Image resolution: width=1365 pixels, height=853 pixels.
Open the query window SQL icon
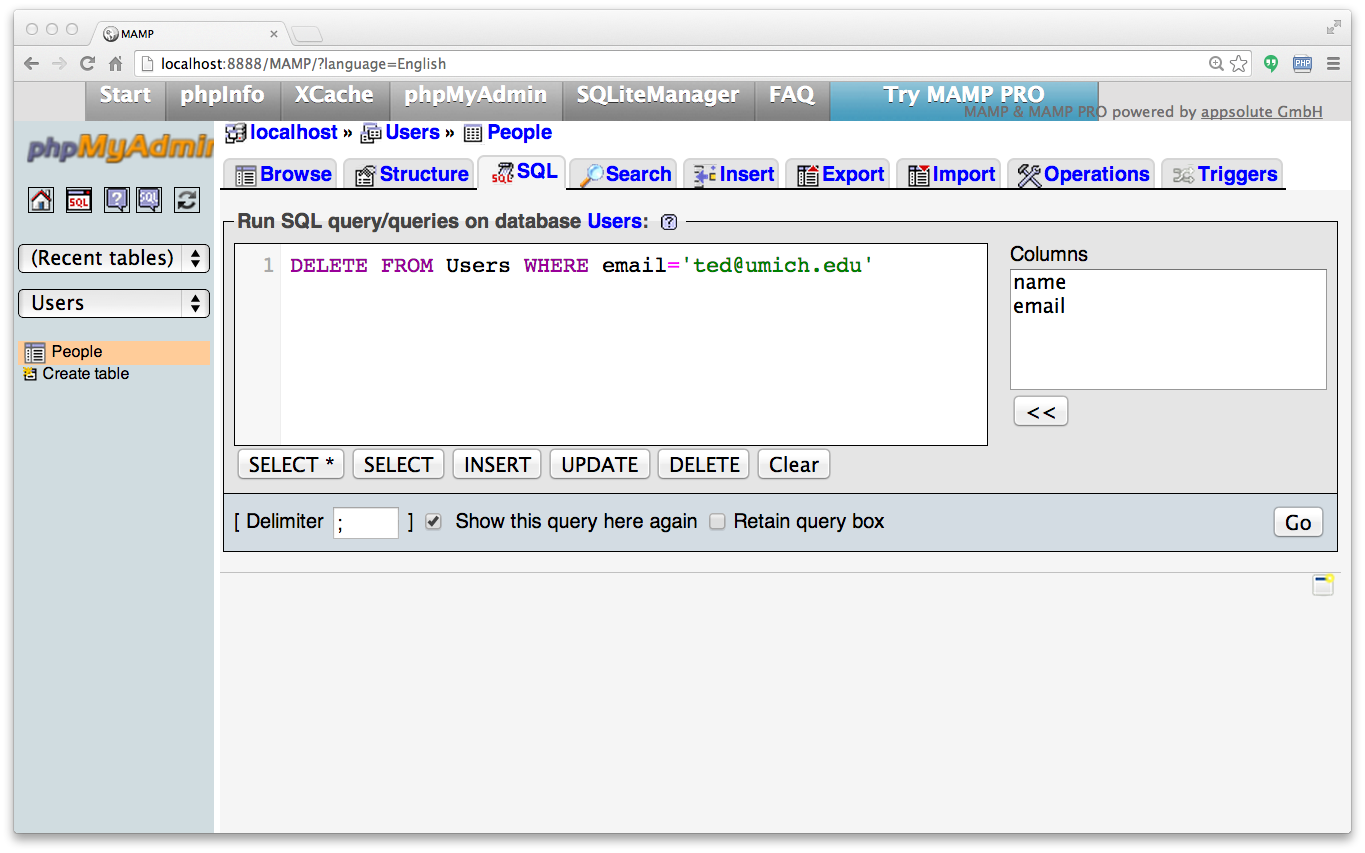(79, 200)
